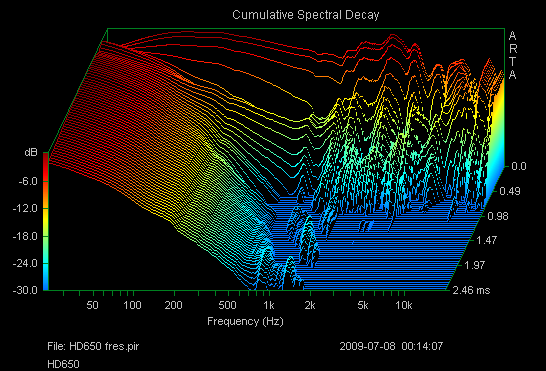Click the 50 Hz frequency tick label

coord(92,305)
